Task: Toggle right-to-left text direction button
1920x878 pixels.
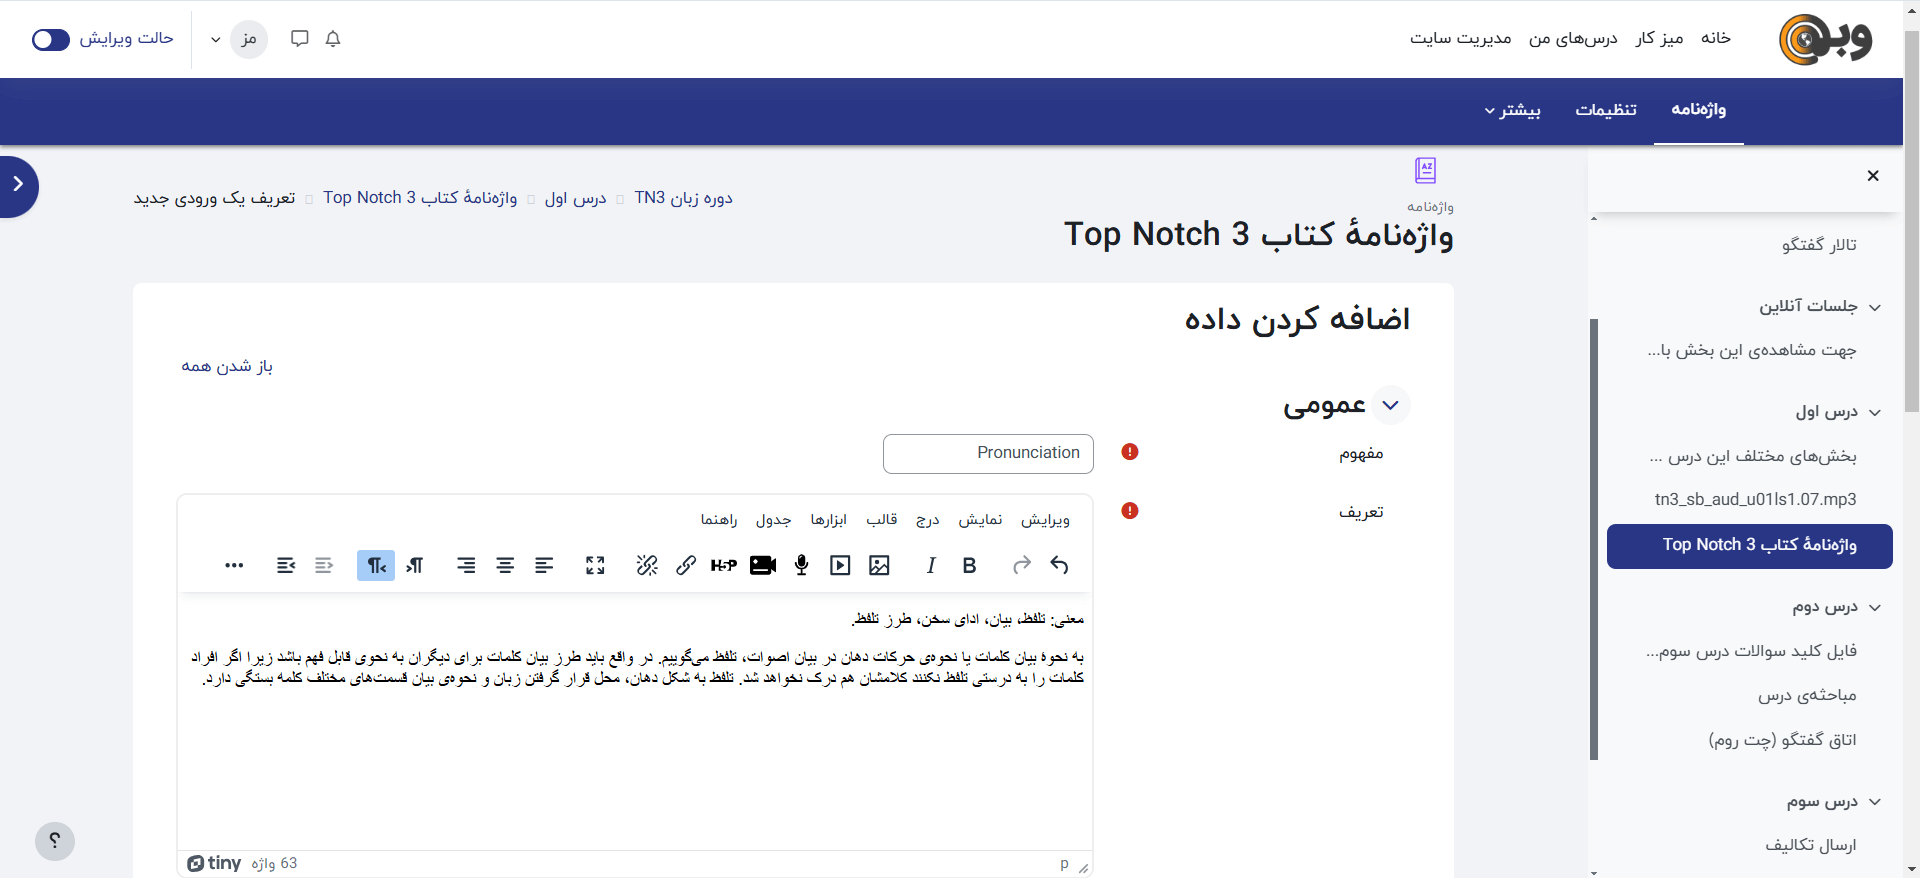Action: pyautogui.click(x=376, y=566)
